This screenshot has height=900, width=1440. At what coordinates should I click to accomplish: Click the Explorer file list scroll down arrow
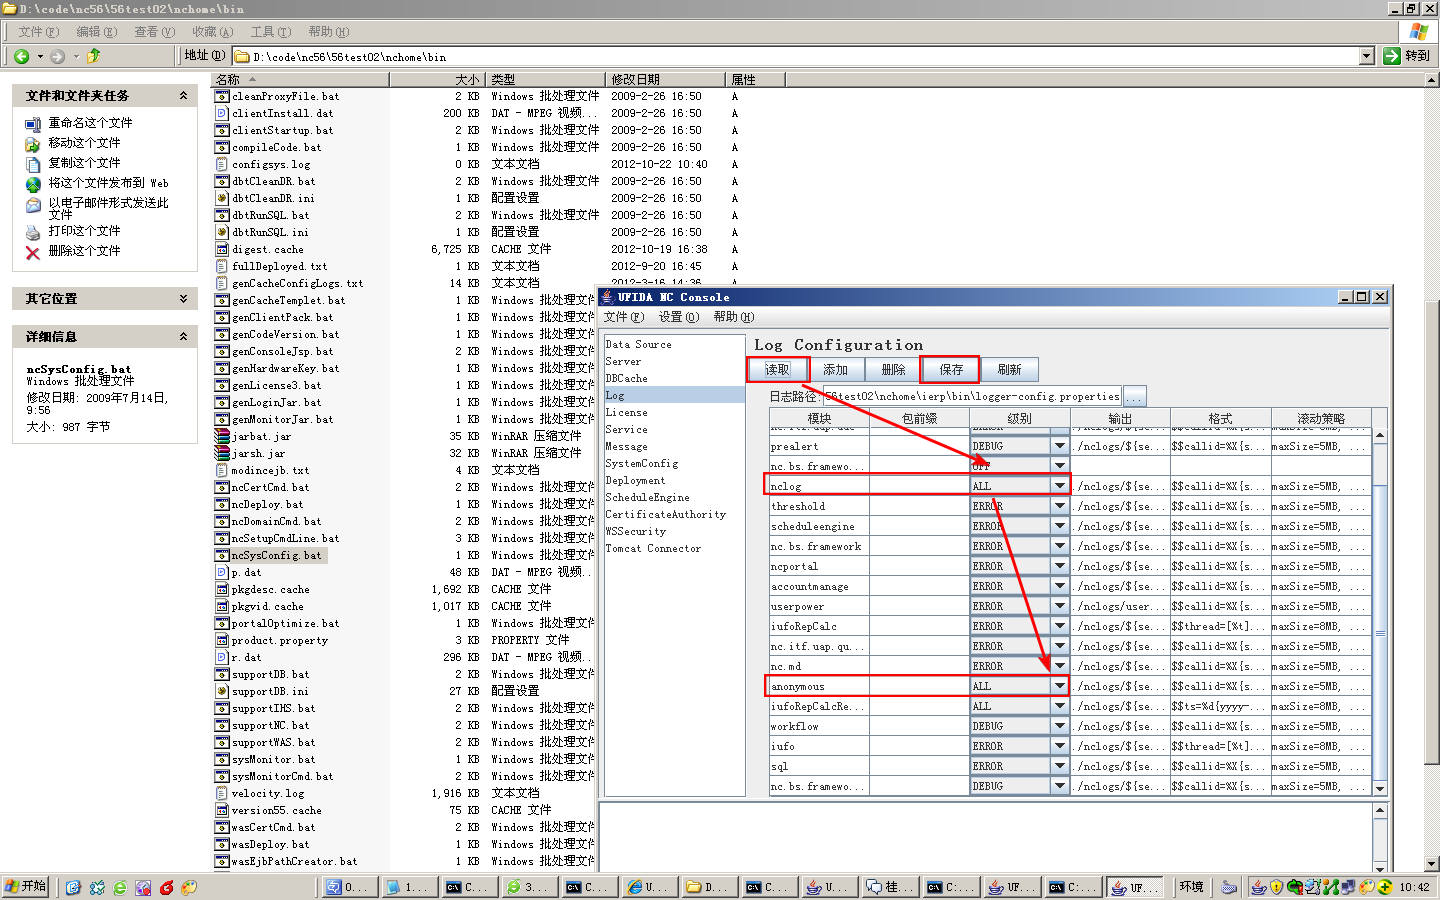1432,863
